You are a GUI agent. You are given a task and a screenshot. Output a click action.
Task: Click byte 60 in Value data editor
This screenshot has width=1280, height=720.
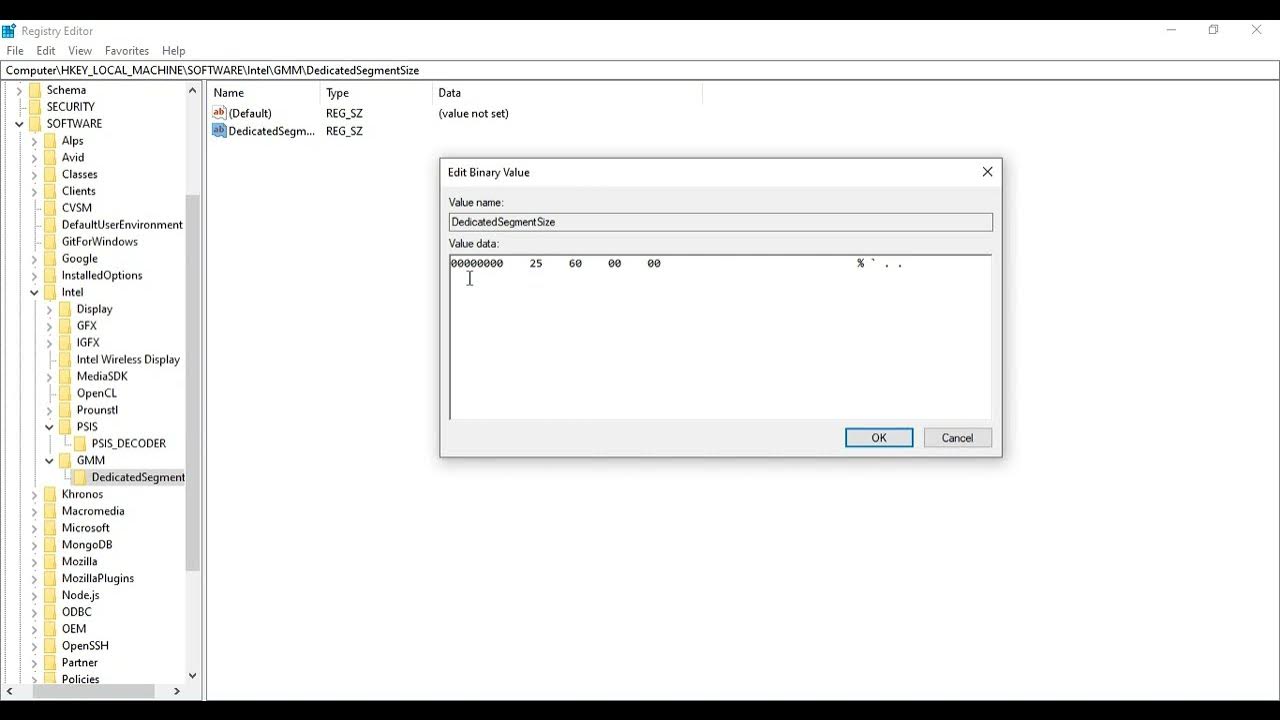click(x=575, y=264)
